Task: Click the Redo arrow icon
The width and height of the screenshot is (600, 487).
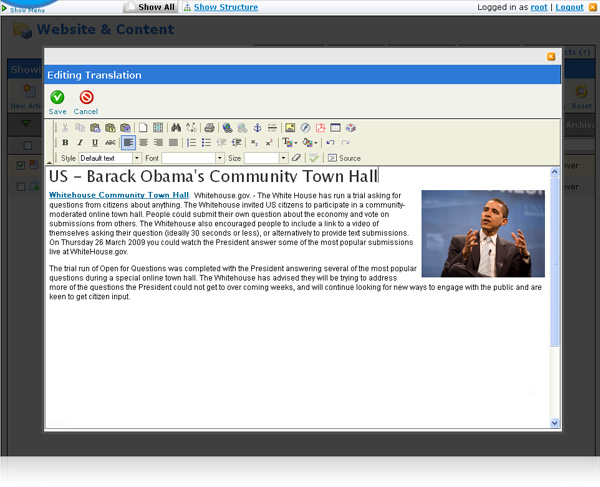Action: click(x=345, y=143)
